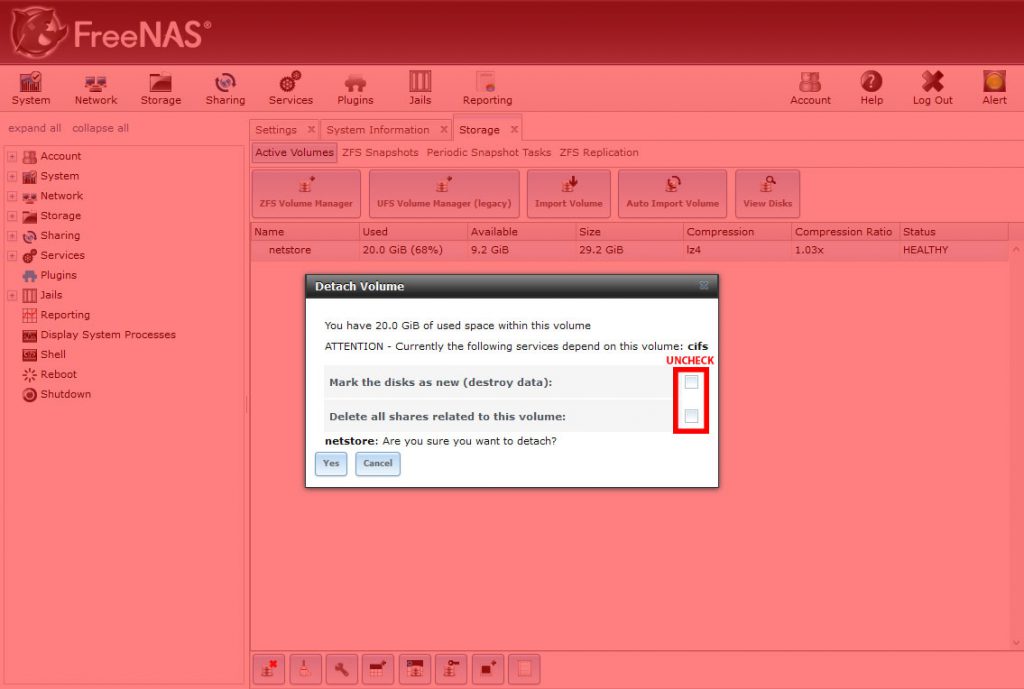Image resolution: width=1024 pixels, height=689 pixels.
Task: Expand Services node in sidebar tree
Action: click(12, 255)
